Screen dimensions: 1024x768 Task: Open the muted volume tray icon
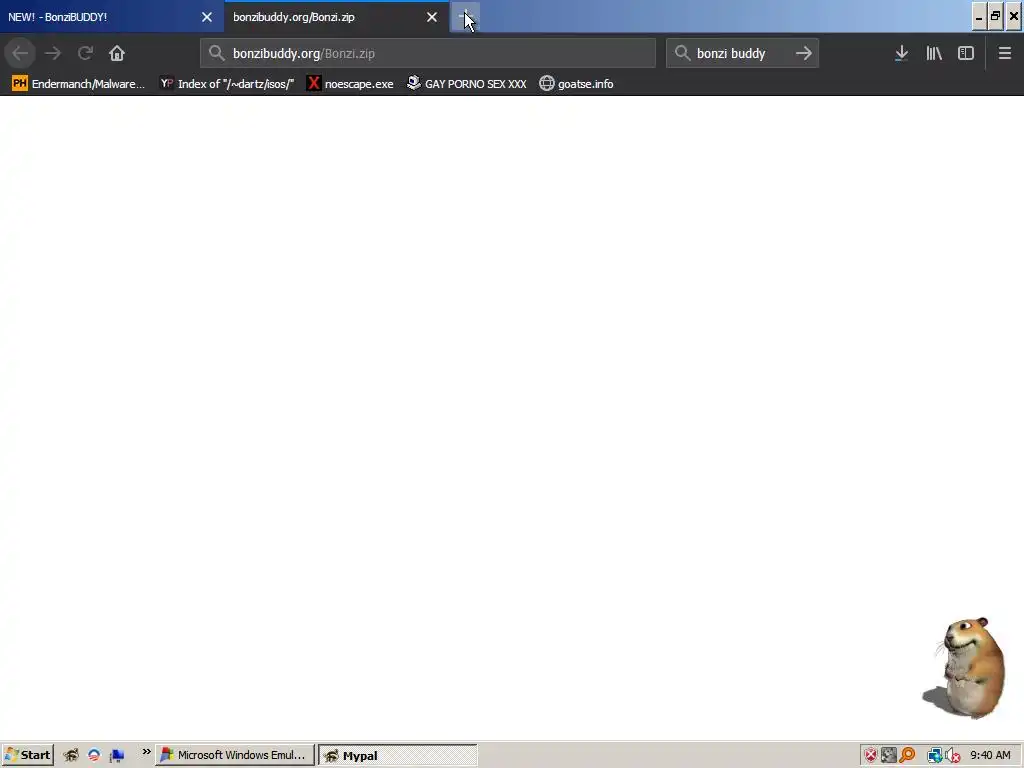coord(952,756)
